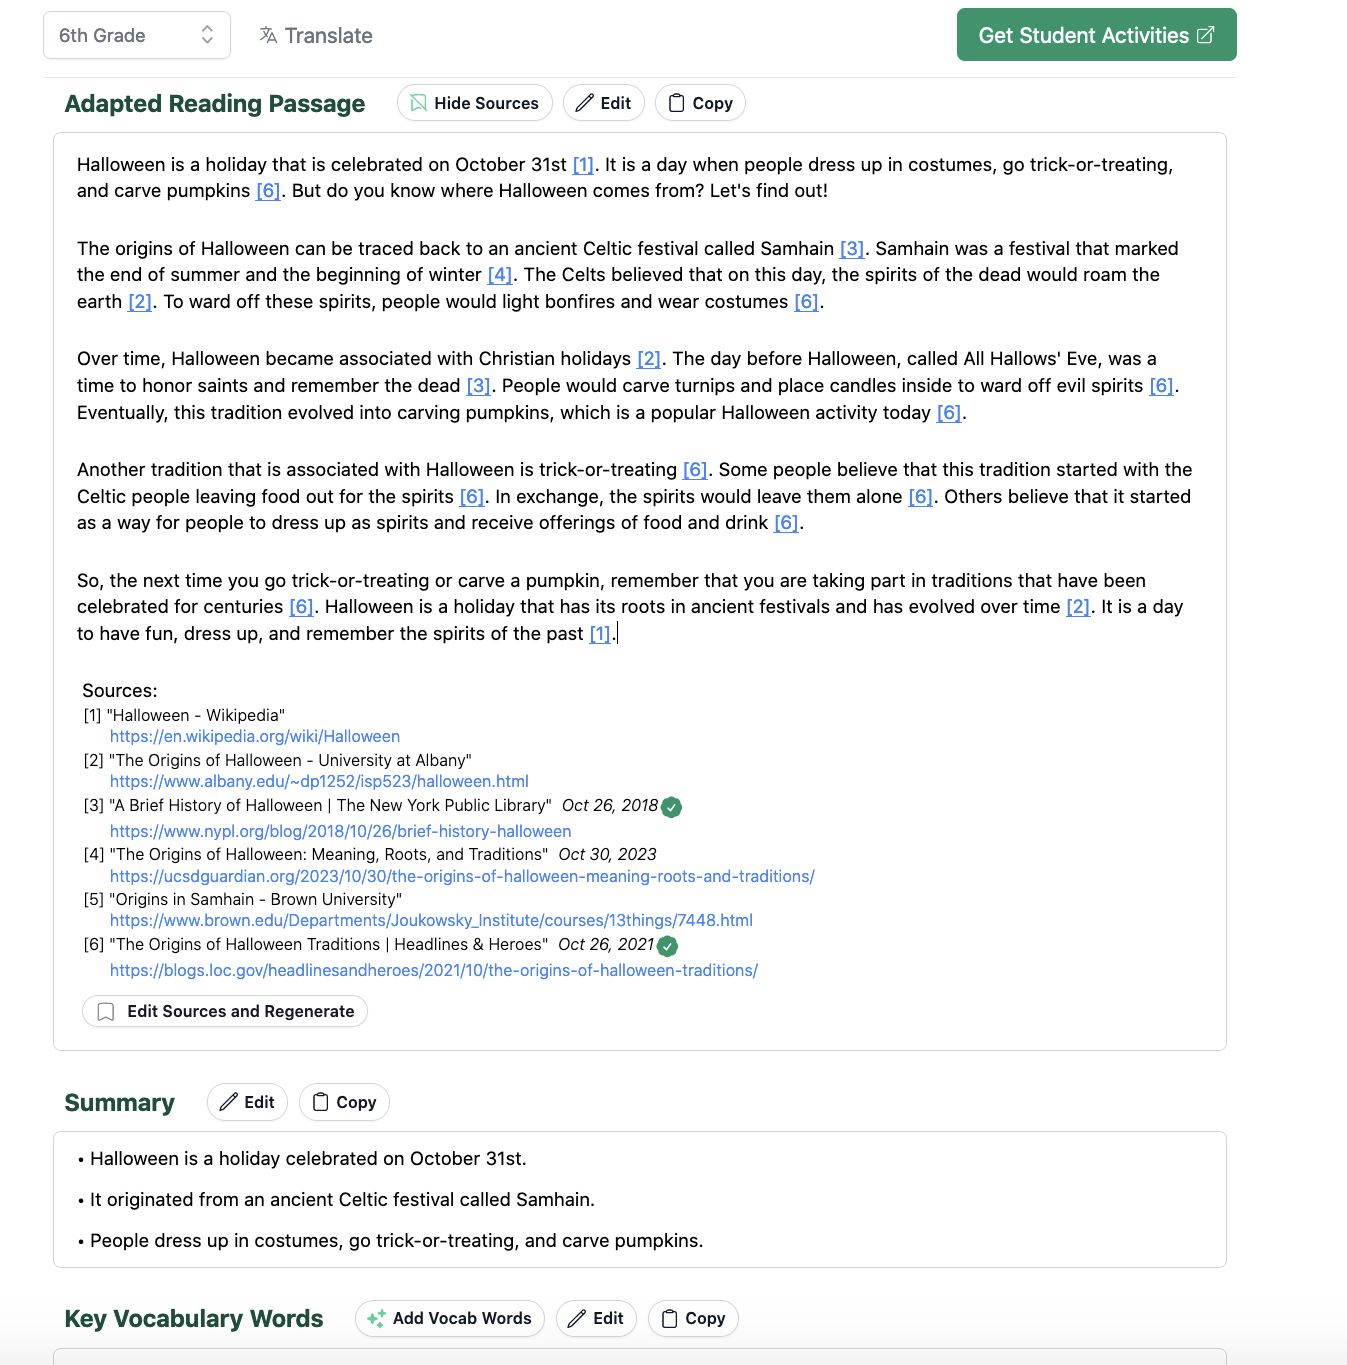Open the 6th Grade level selector
Viewport: 1347px width, 1365px height.
click(137, 35)
